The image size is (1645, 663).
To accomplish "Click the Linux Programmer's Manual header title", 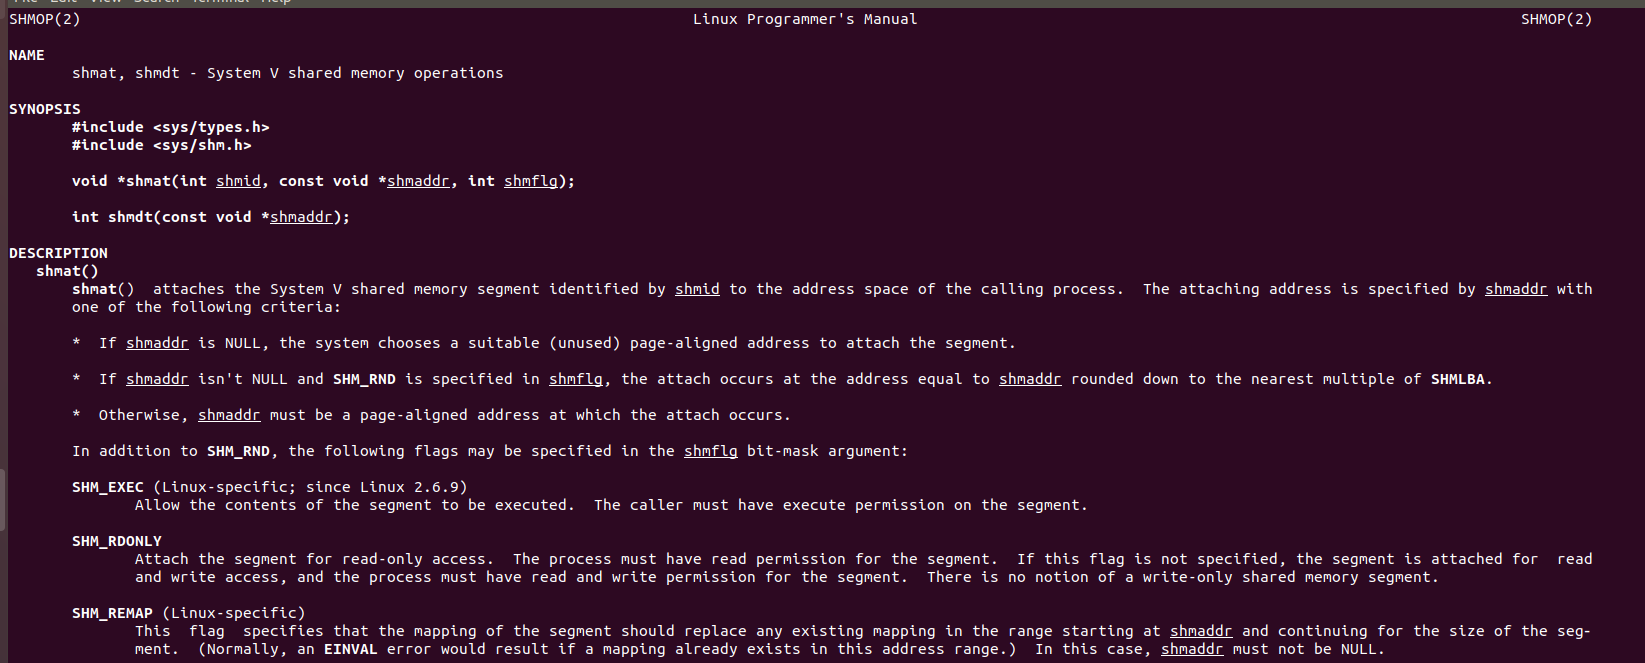I will pos(805,19).
